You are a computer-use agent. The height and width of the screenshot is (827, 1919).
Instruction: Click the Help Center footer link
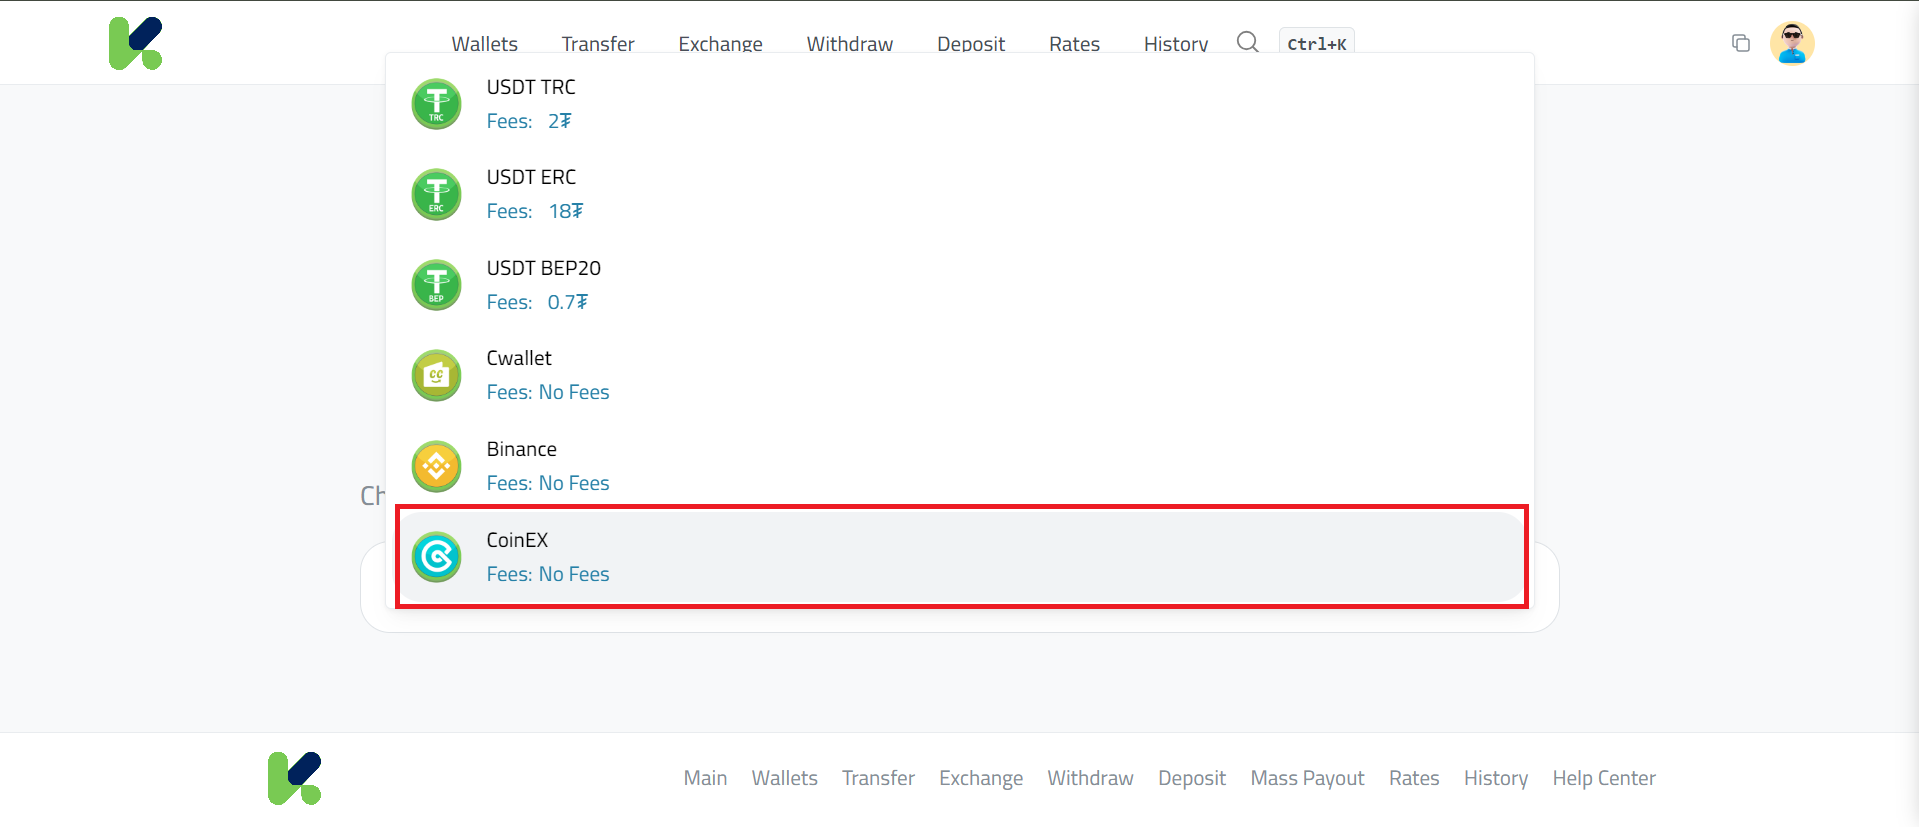pos(1603,778)
